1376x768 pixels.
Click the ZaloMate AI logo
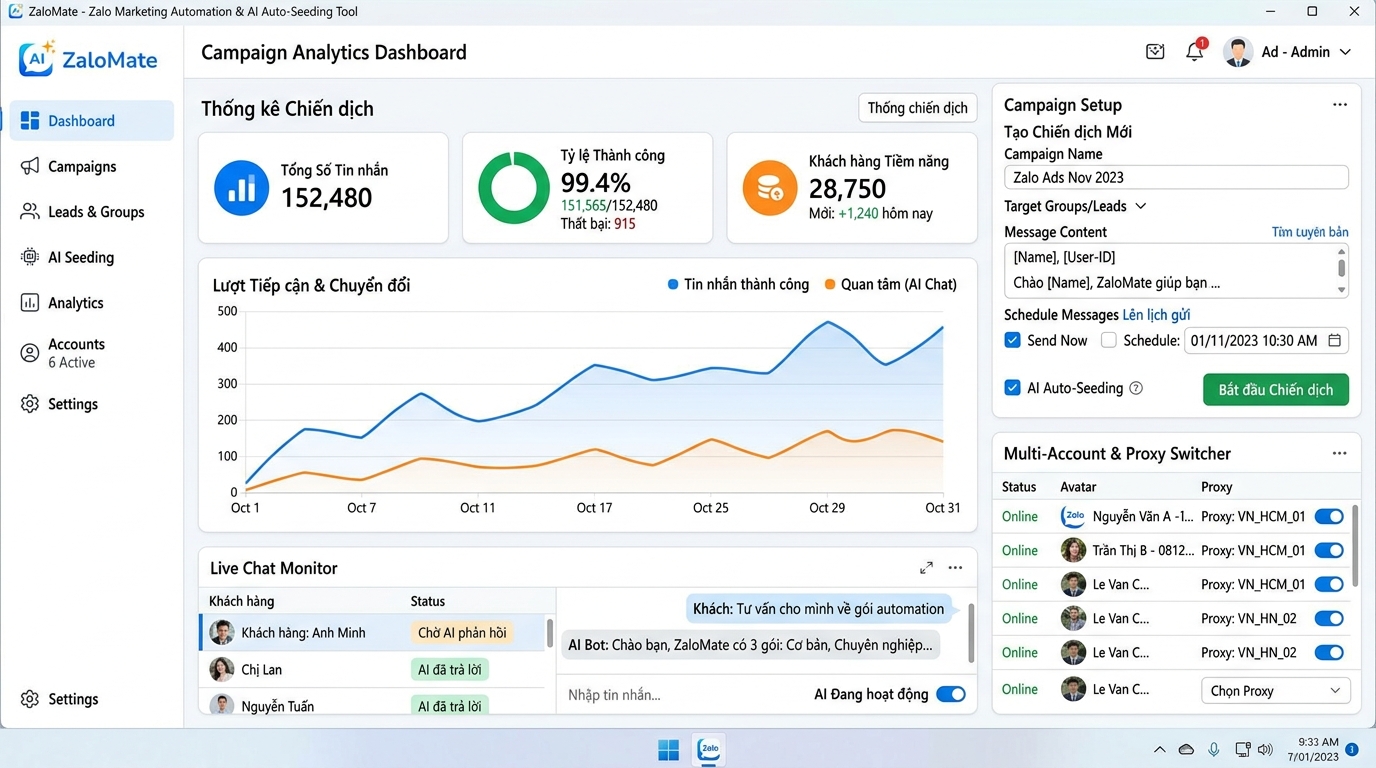[88, 59]
